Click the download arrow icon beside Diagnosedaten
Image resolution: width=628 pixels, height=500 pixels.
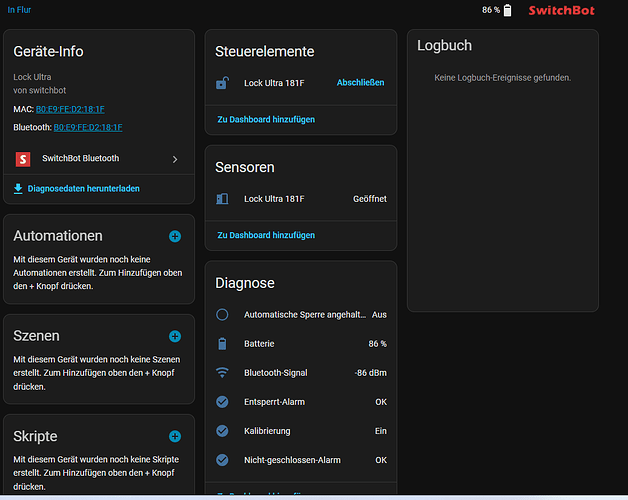(18, 189)
